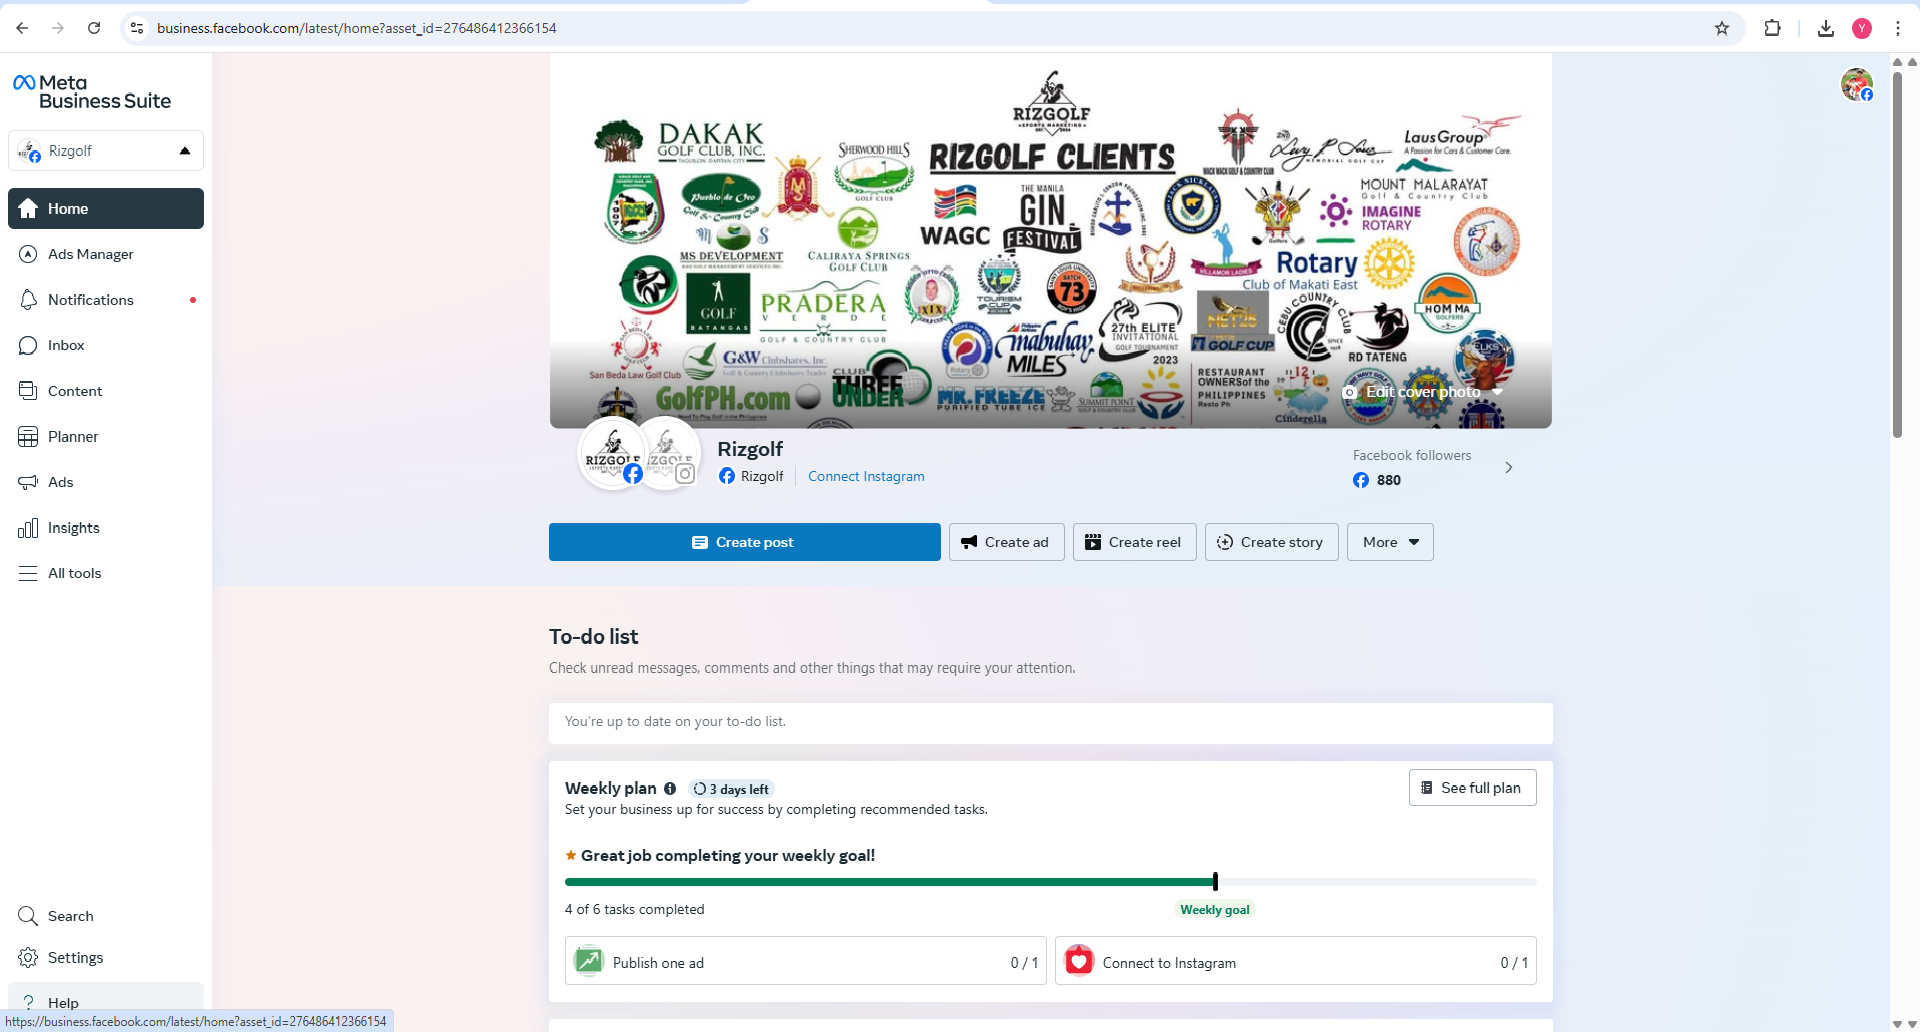Click the Planner calendar icon
This screenshot has width=1920, height=1032.
(x=28, y=437)
